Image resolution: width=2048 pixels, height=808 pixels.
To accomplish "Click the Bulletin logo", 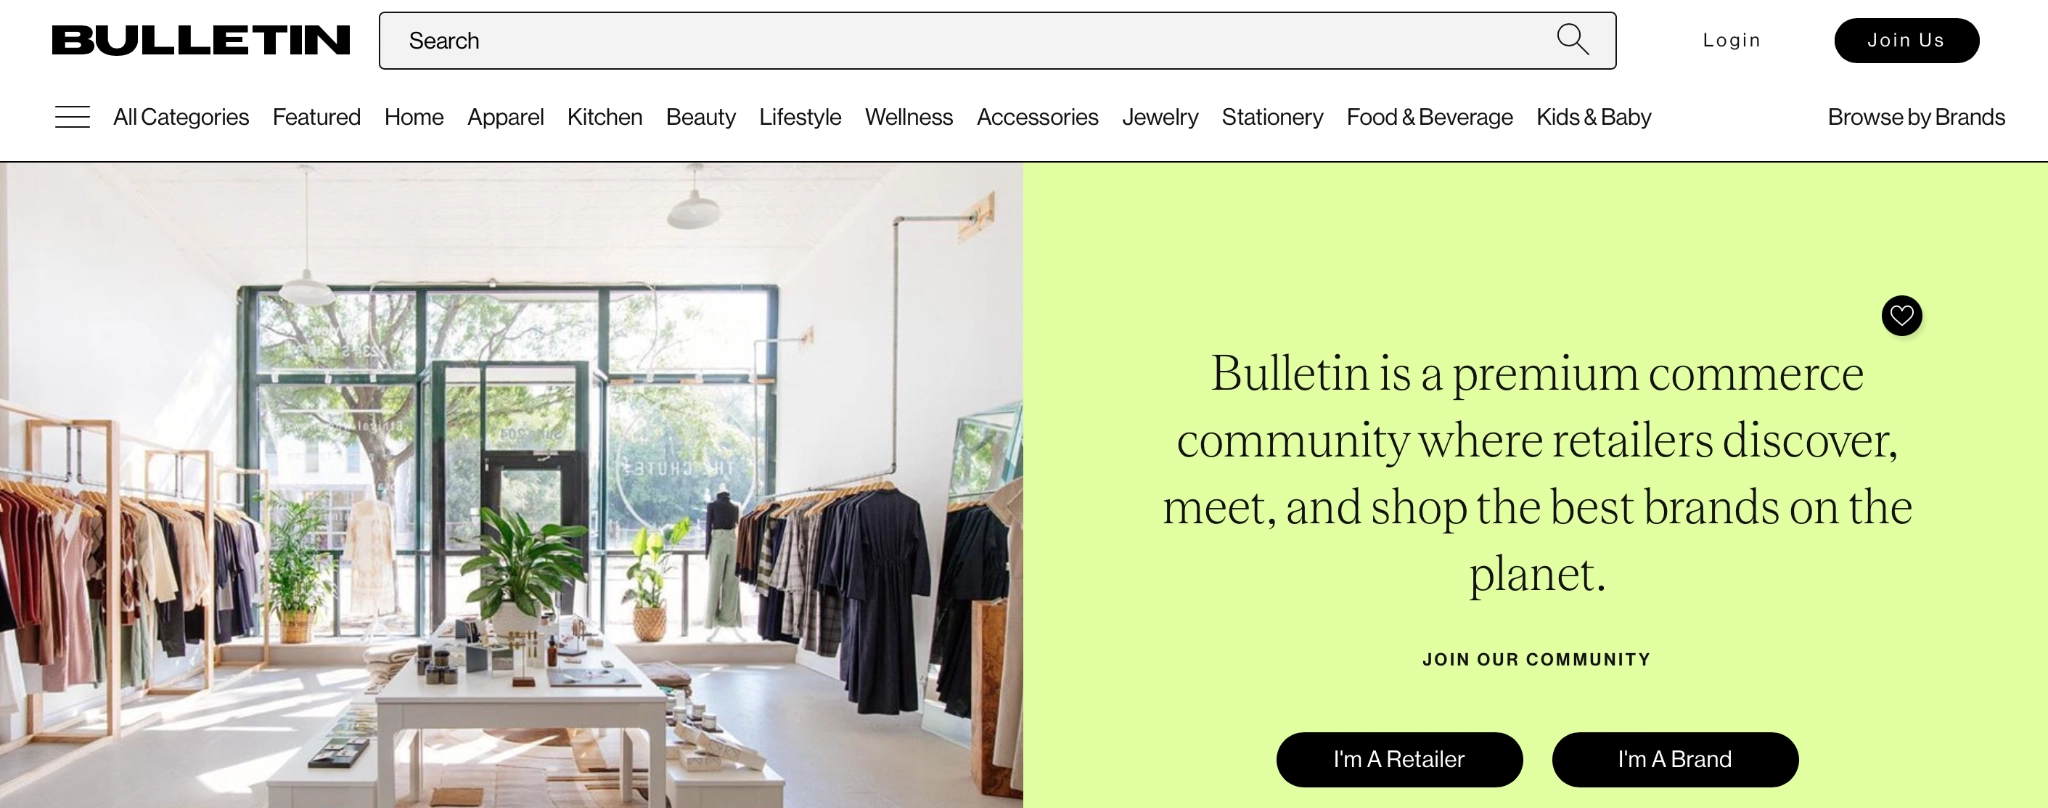I will 201,40.
